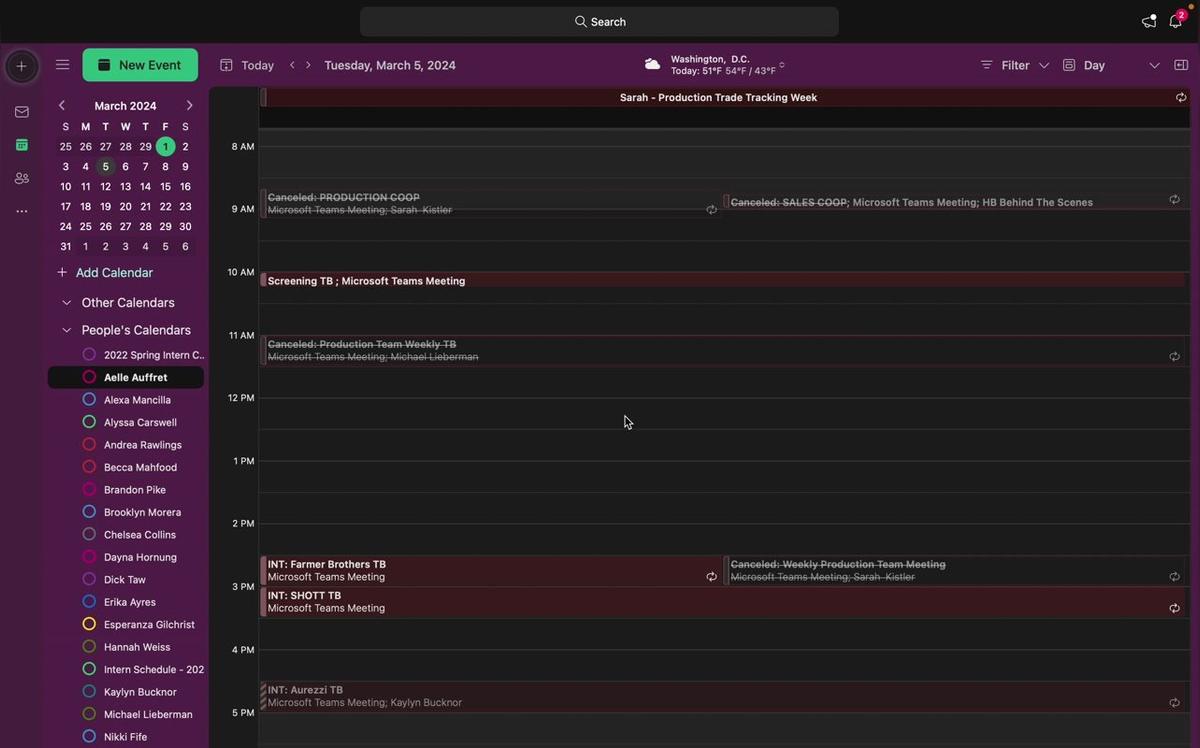Select March 12 in mini calendar

tap(105, 187)
